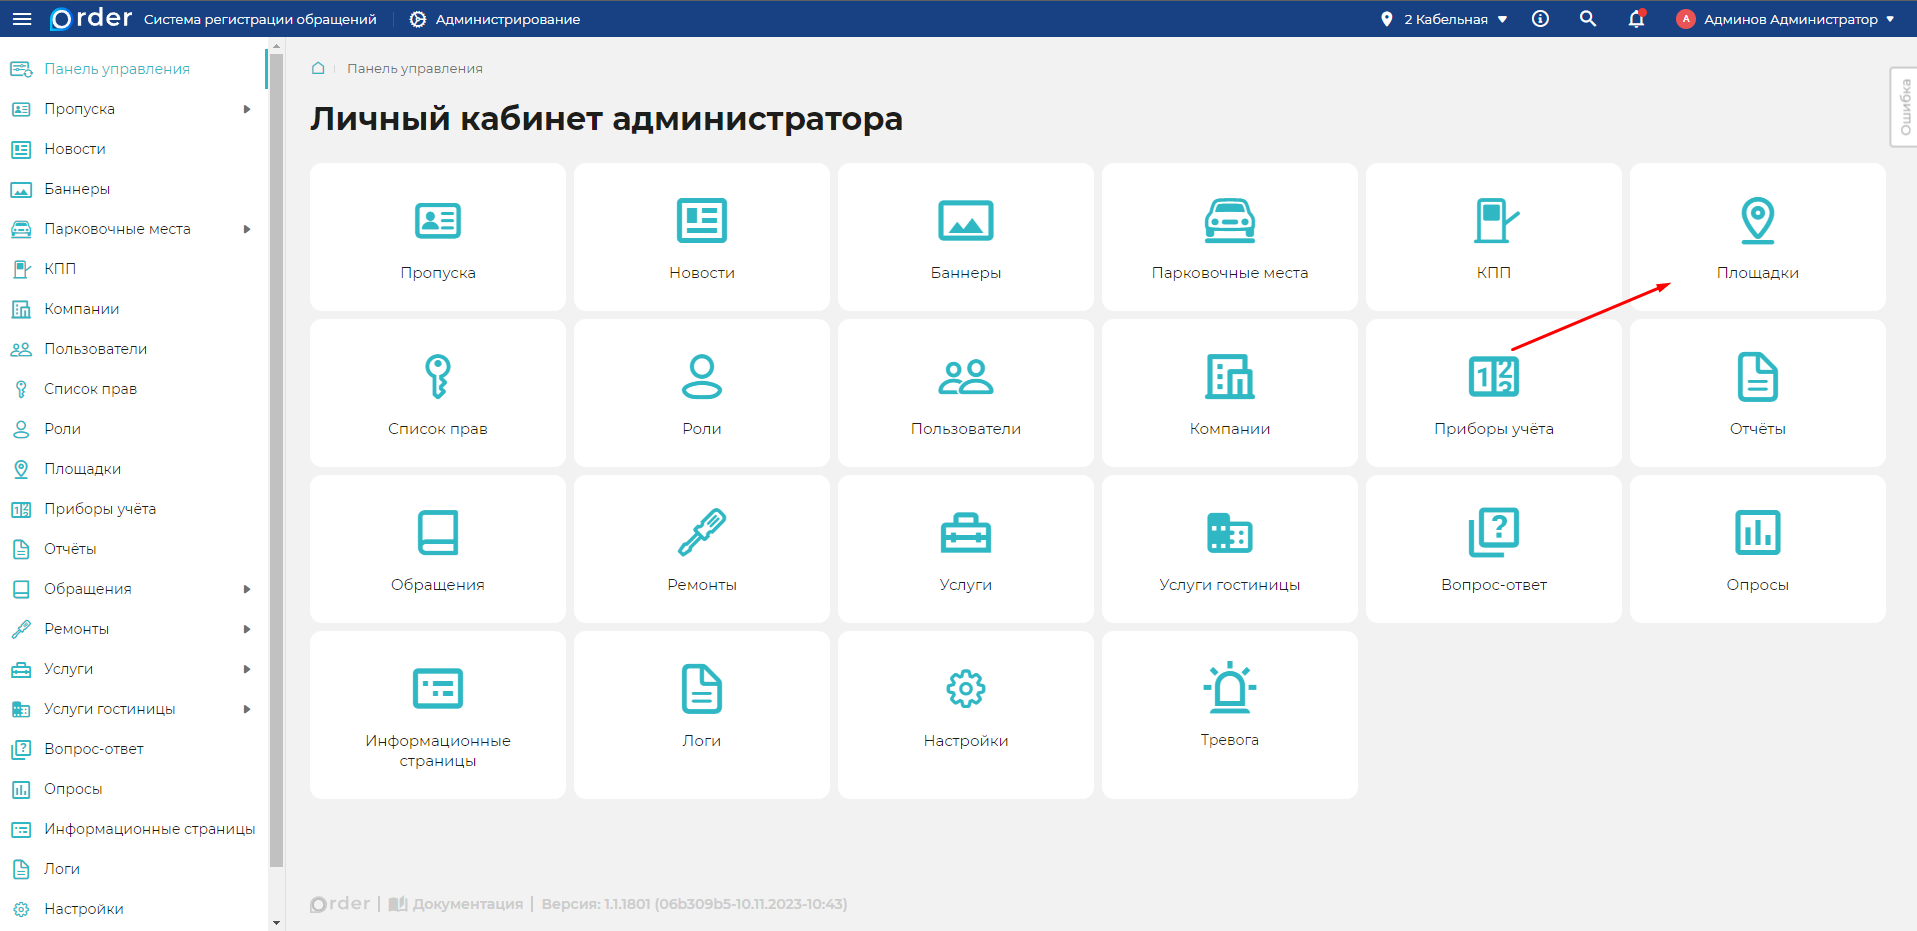Click the notification bell icon
The height and width of the screenshot is (931, 1917).
(x=1636, y=19)
